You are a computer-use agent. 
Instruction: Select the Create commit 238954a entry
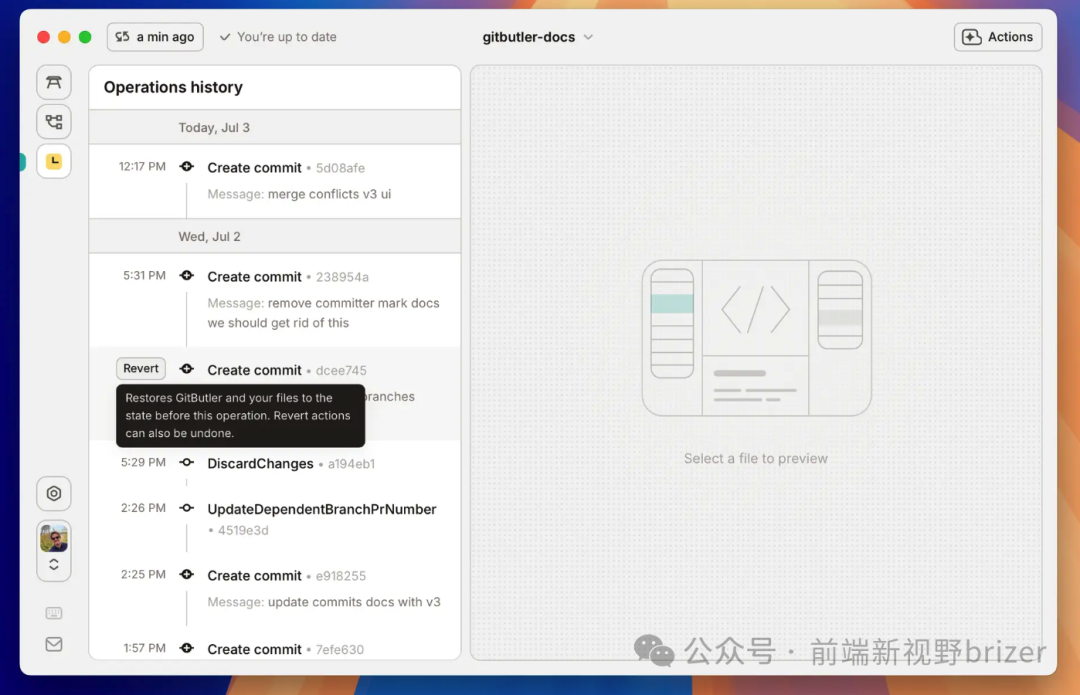click(x=254, y=277)
